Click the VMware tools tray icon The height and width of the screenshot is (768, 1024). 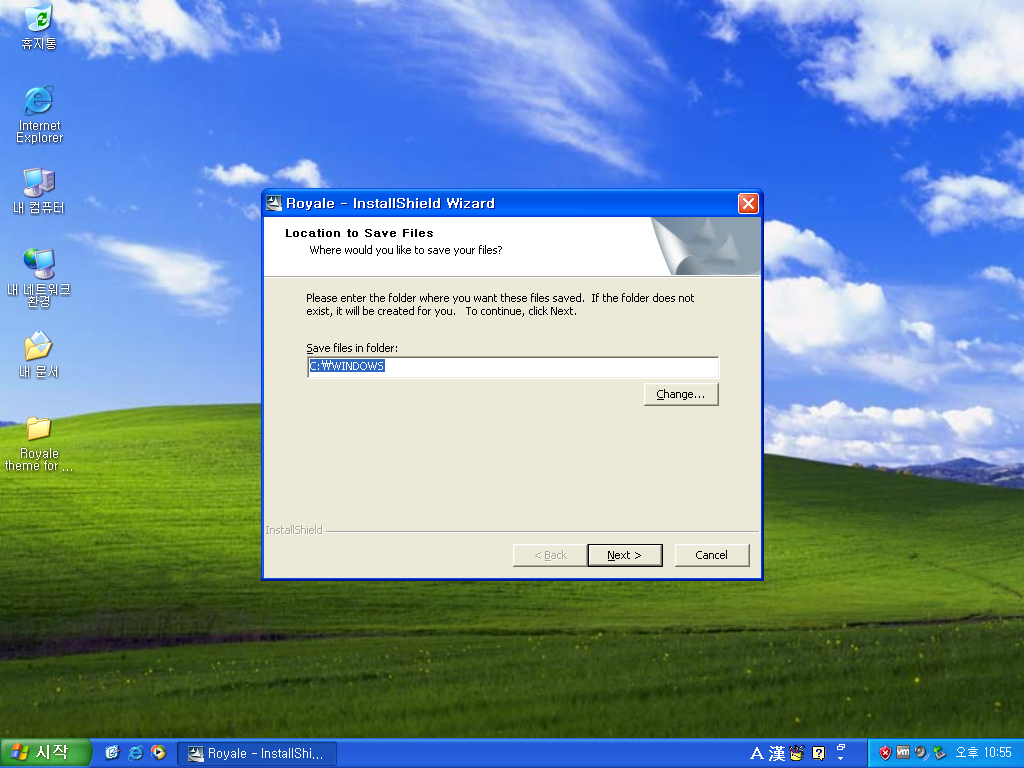903,753
